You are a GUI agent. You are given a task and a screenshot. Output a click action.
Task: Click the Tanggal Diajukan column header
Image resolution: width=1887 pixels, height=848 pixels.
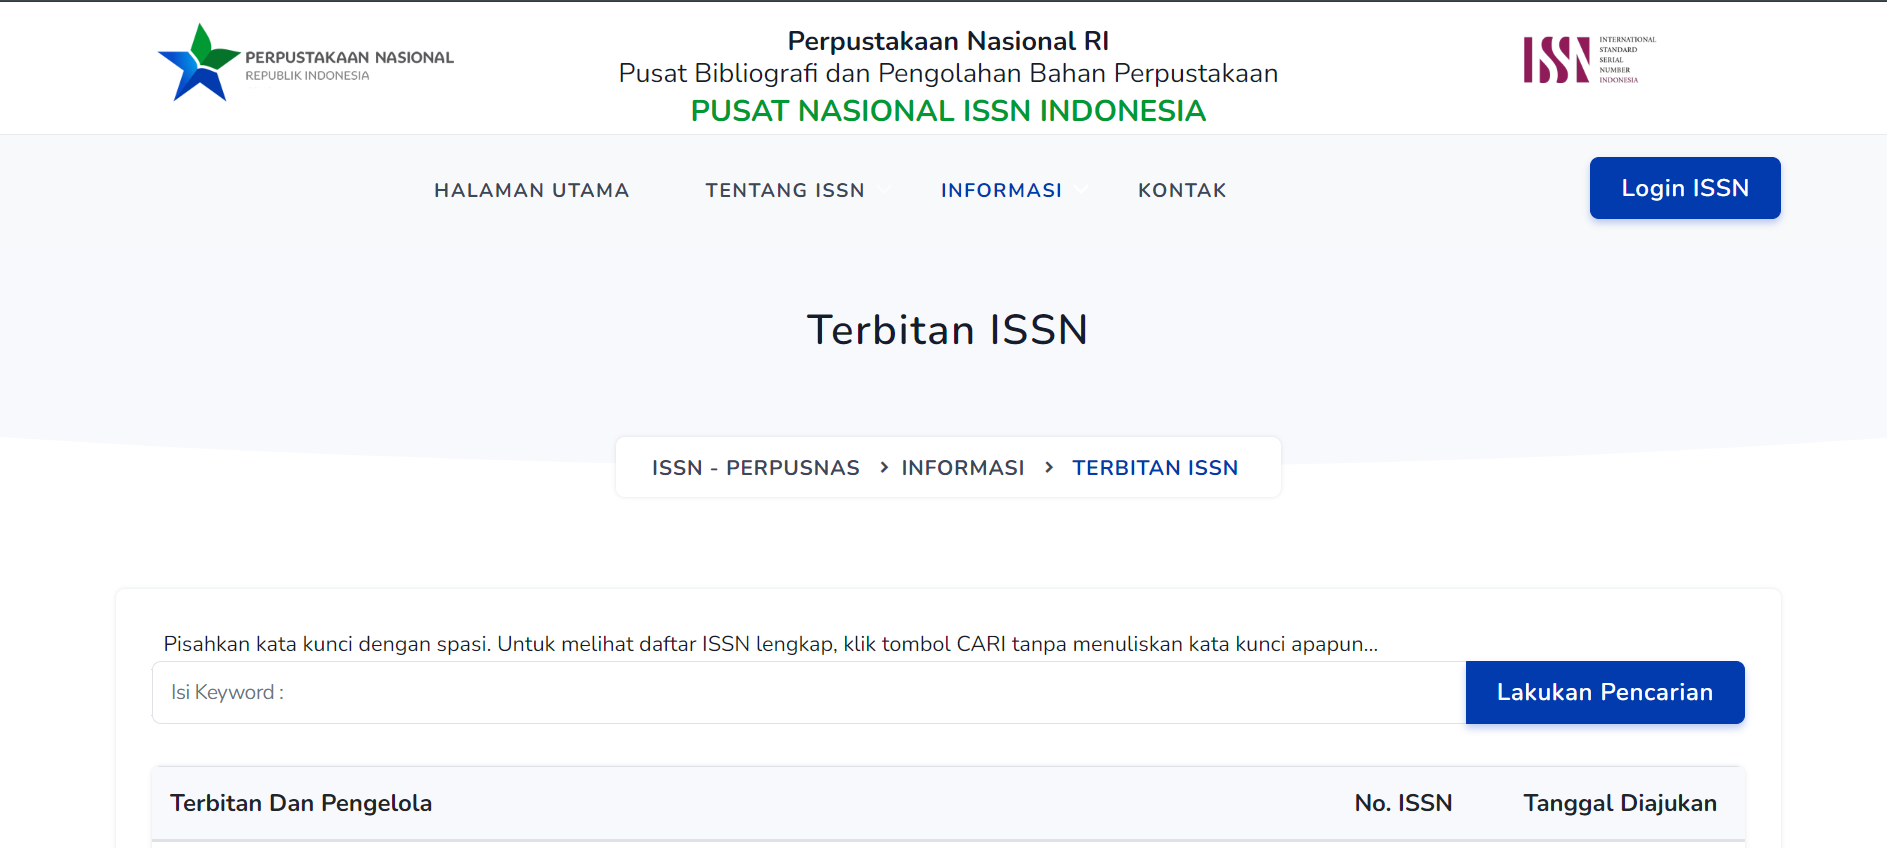(1620, 803)
